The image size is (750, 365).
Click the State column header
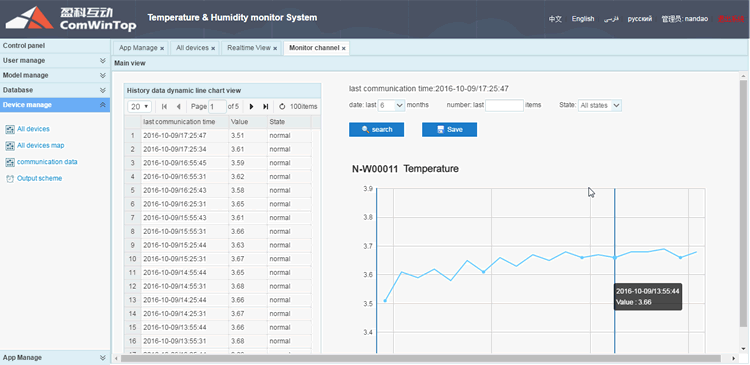289,122
